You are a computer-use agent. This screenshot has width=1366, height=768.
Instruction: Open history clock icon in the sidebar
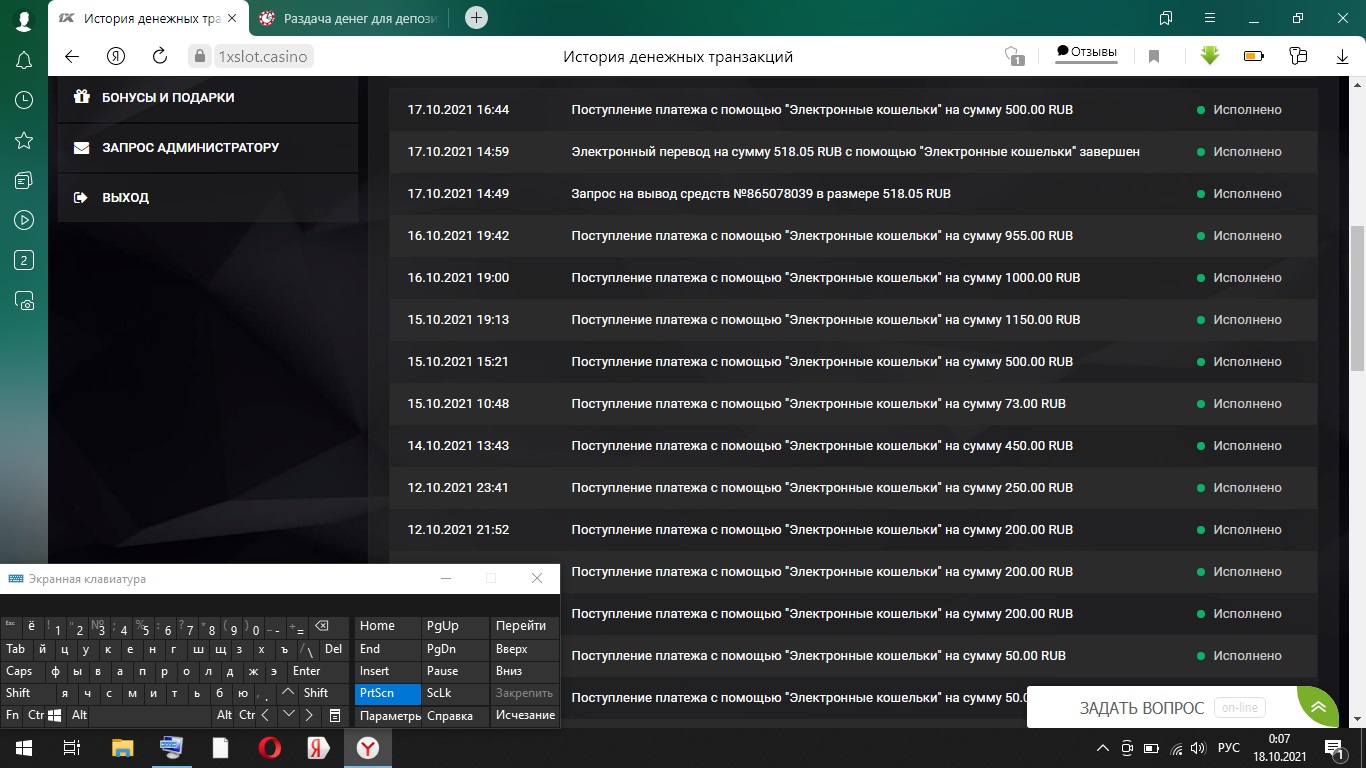[x=24, y=100]
